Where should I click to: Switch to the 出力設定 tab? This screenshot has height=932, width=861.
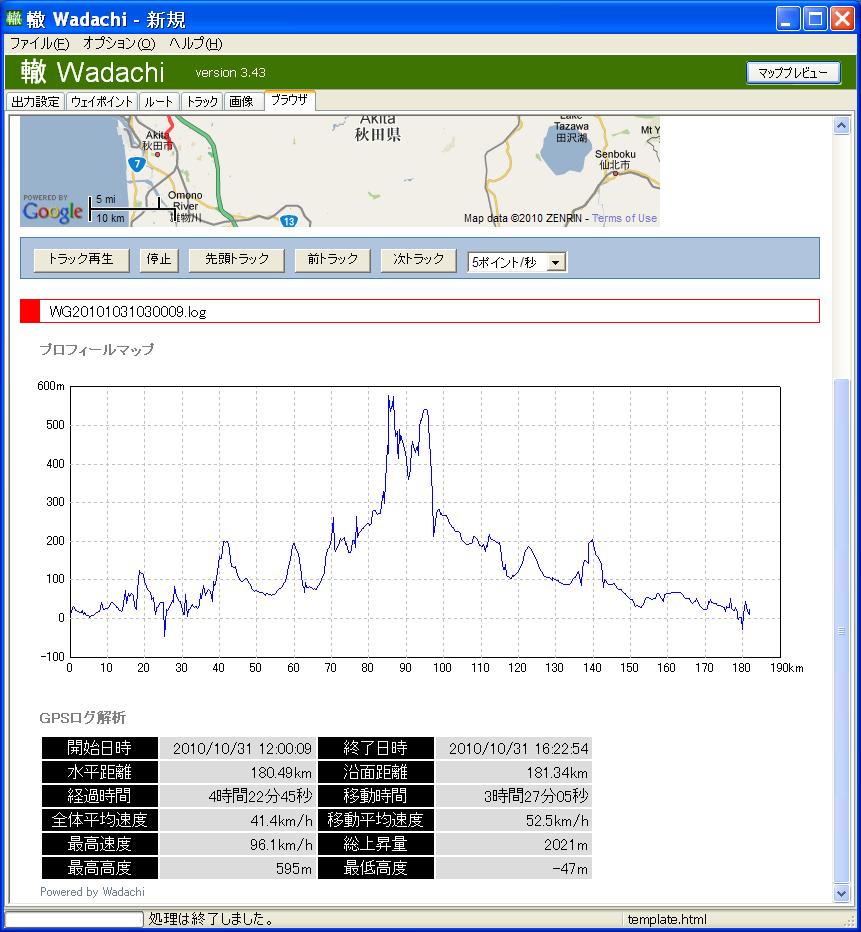coord(36,101)
